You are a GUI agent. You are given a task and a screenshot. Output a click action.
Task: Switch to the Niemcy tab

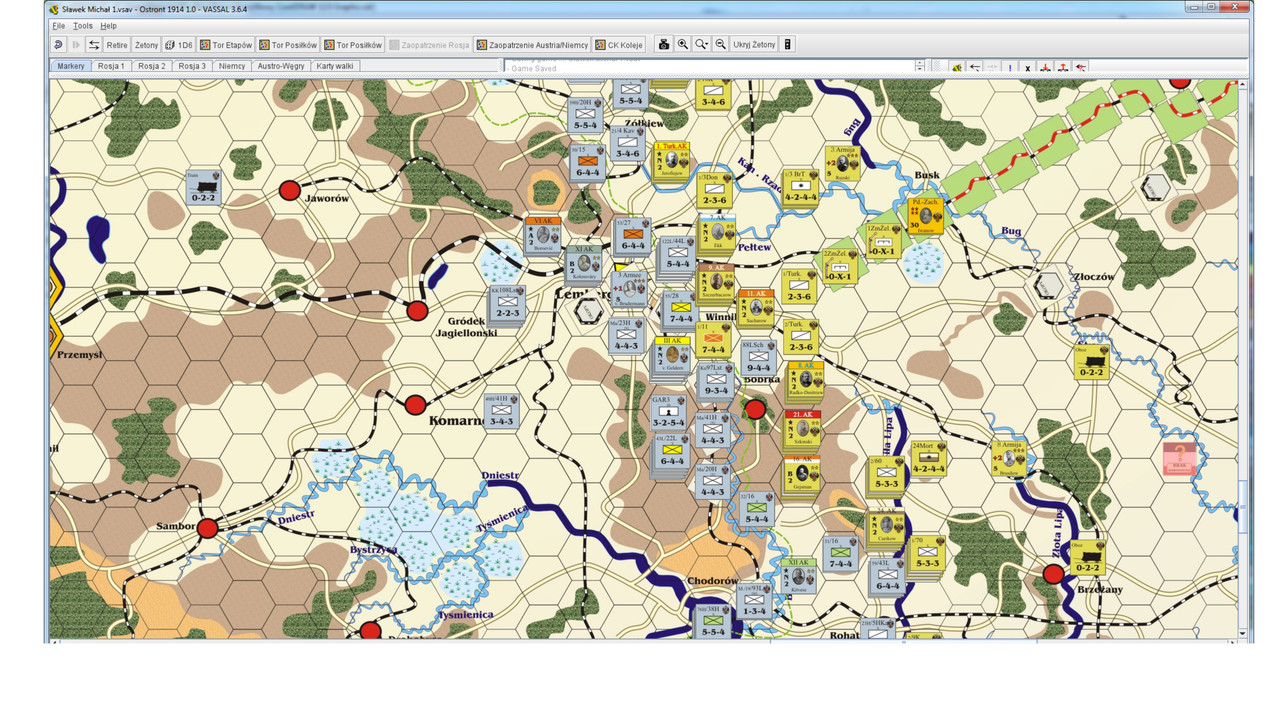pyautogui.click(x=232, y=66)
